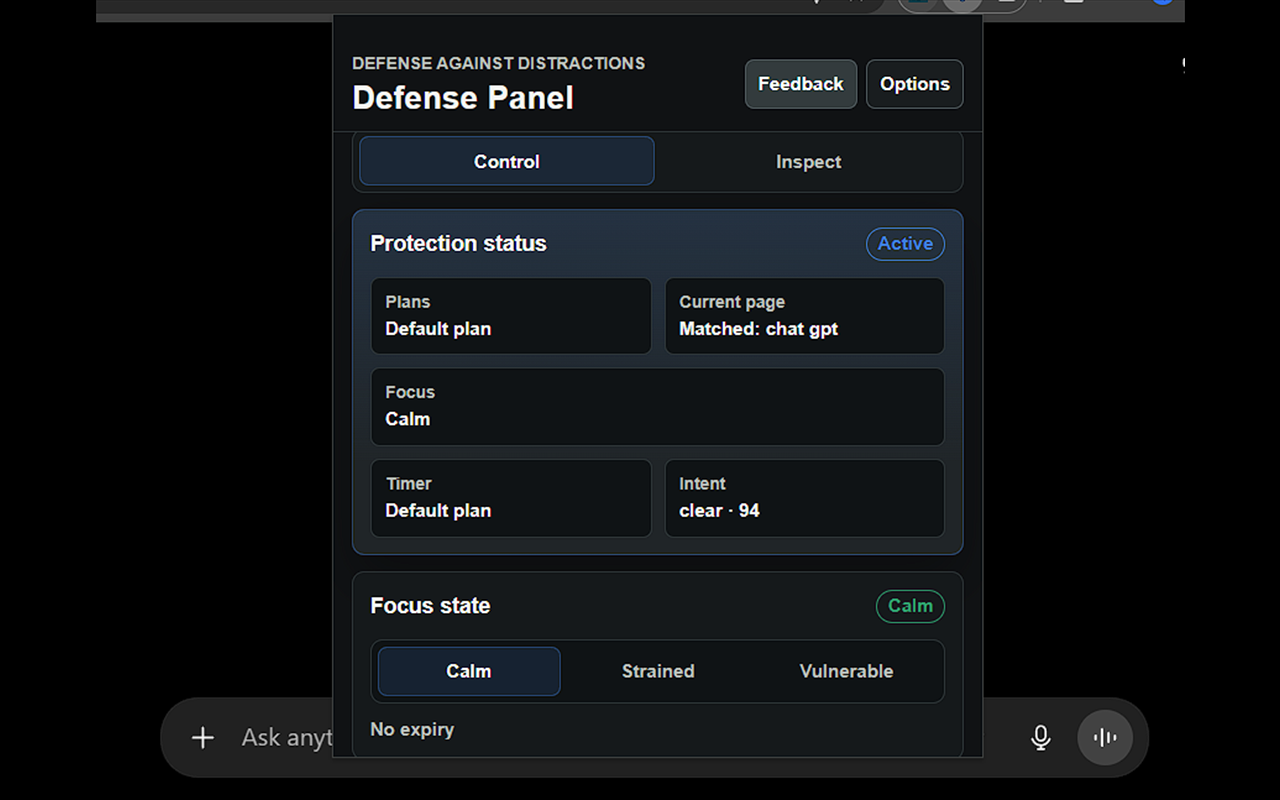Image resolution: width=1280 pixels, height=800 pixels.
Task: Switch to the Control tab
Action: [507, 161]
